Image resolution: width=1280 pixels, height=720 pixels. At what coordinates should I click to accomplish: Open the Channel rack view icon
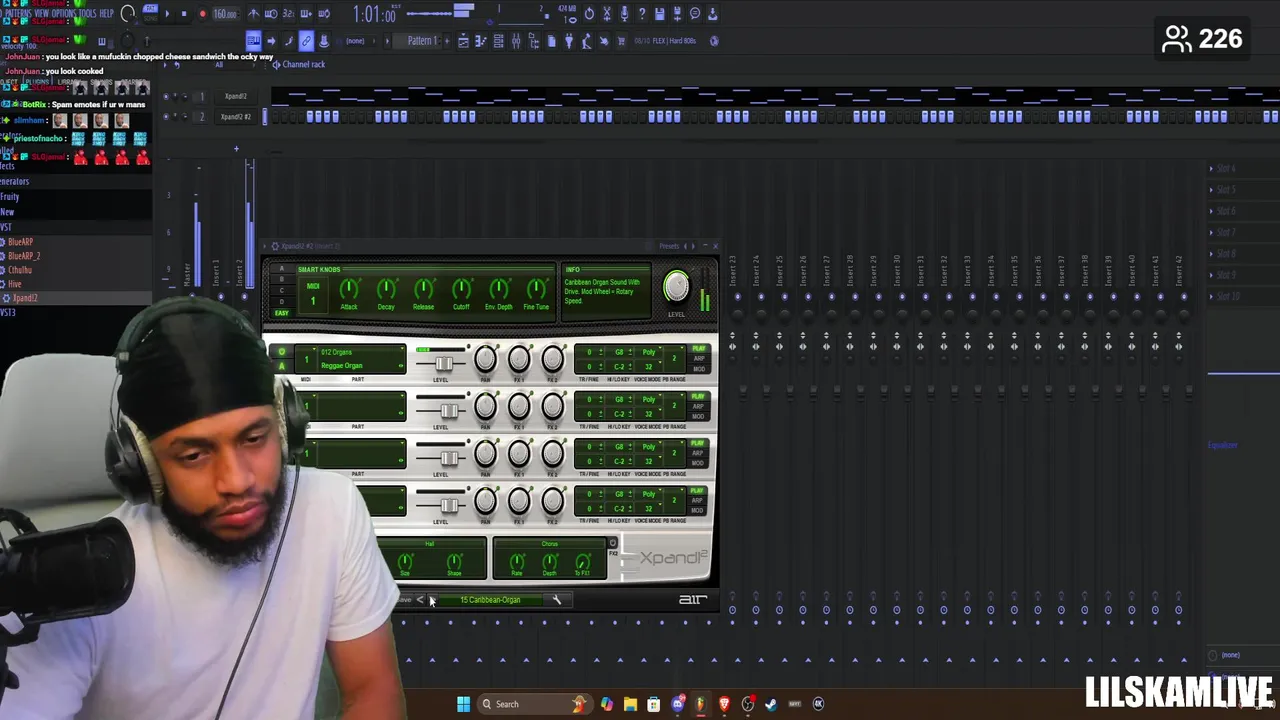[x=498, y=41]
